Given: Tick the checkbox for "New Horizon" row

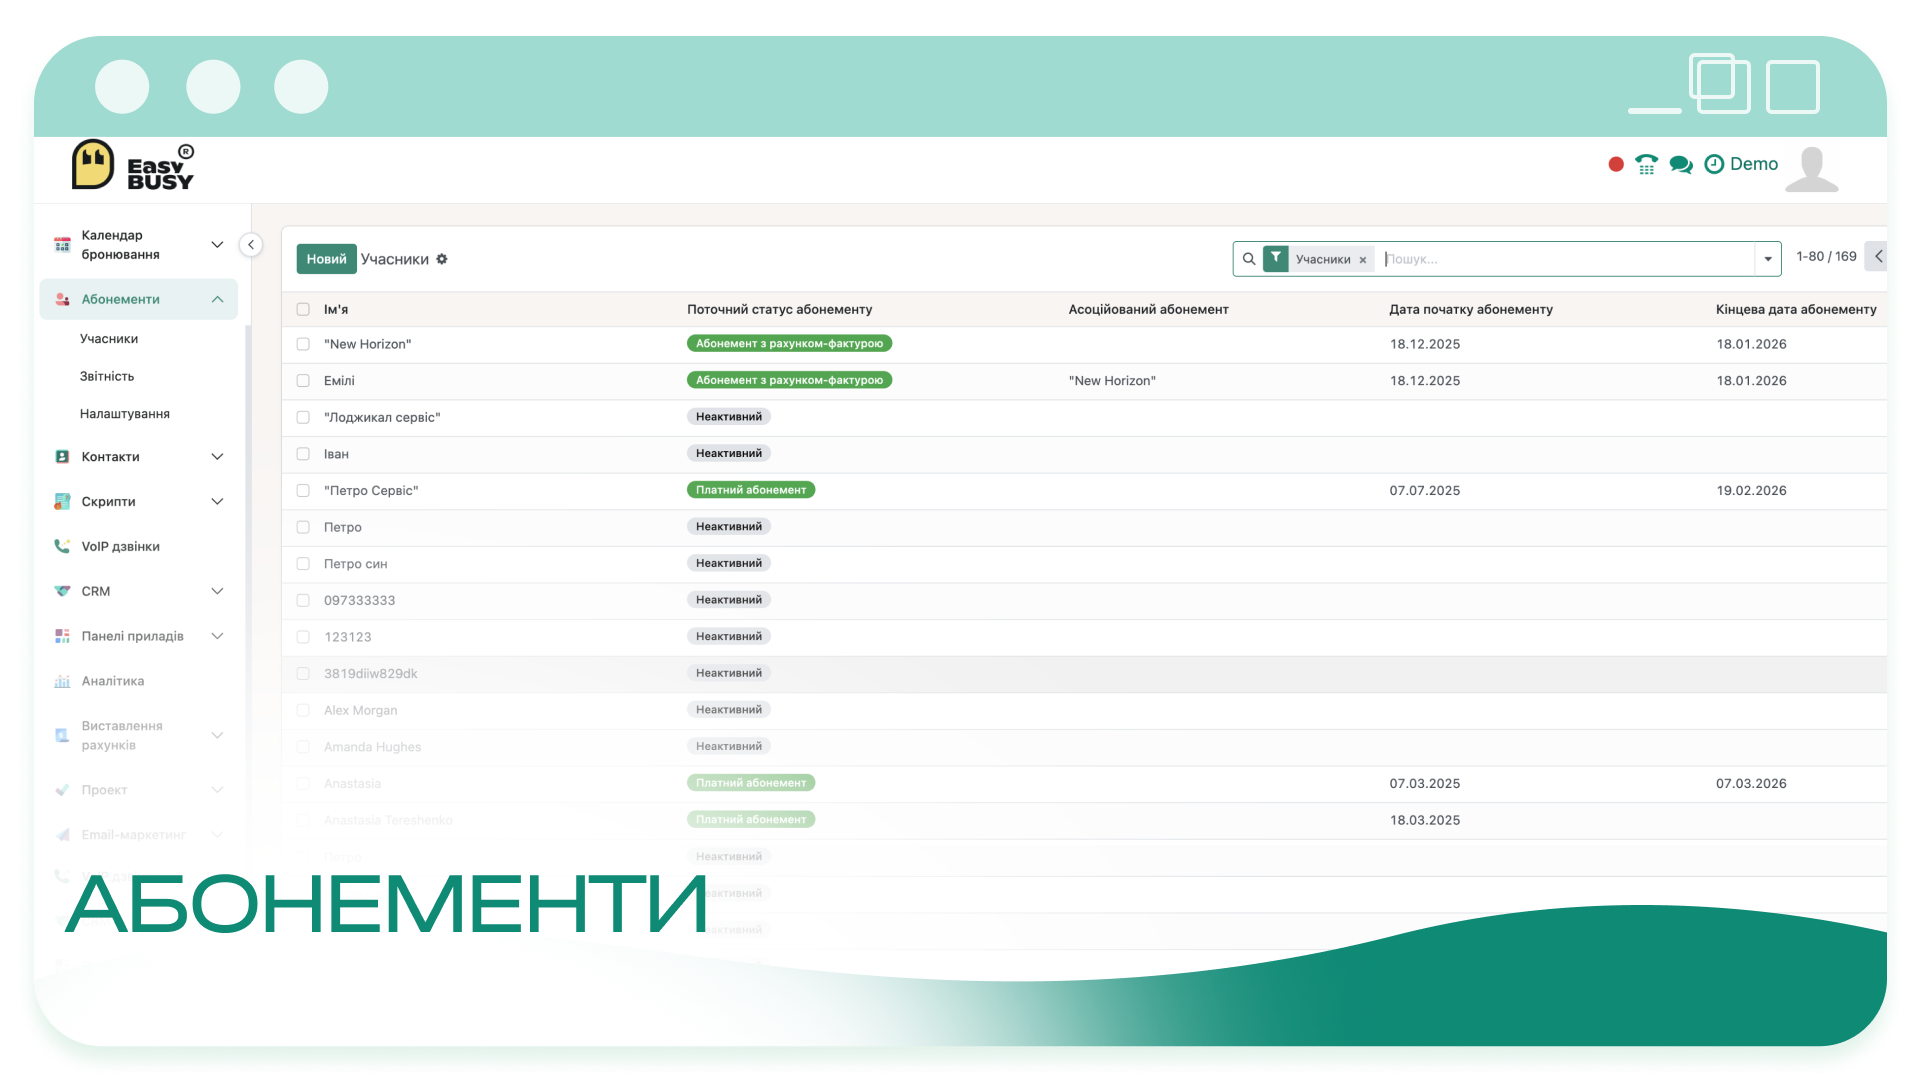Looking at the screenshot, I should [x=303, y=344].
